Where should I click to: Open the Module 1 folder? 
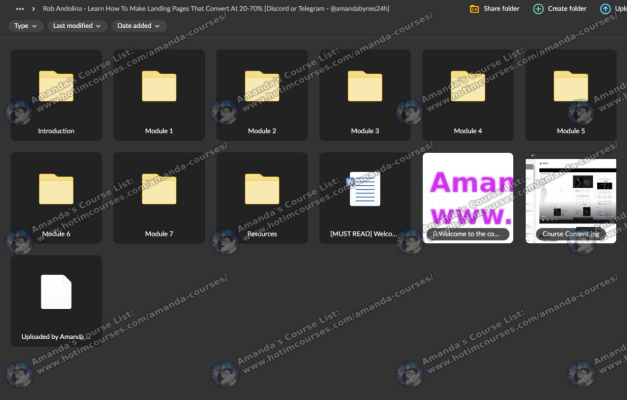159,95
